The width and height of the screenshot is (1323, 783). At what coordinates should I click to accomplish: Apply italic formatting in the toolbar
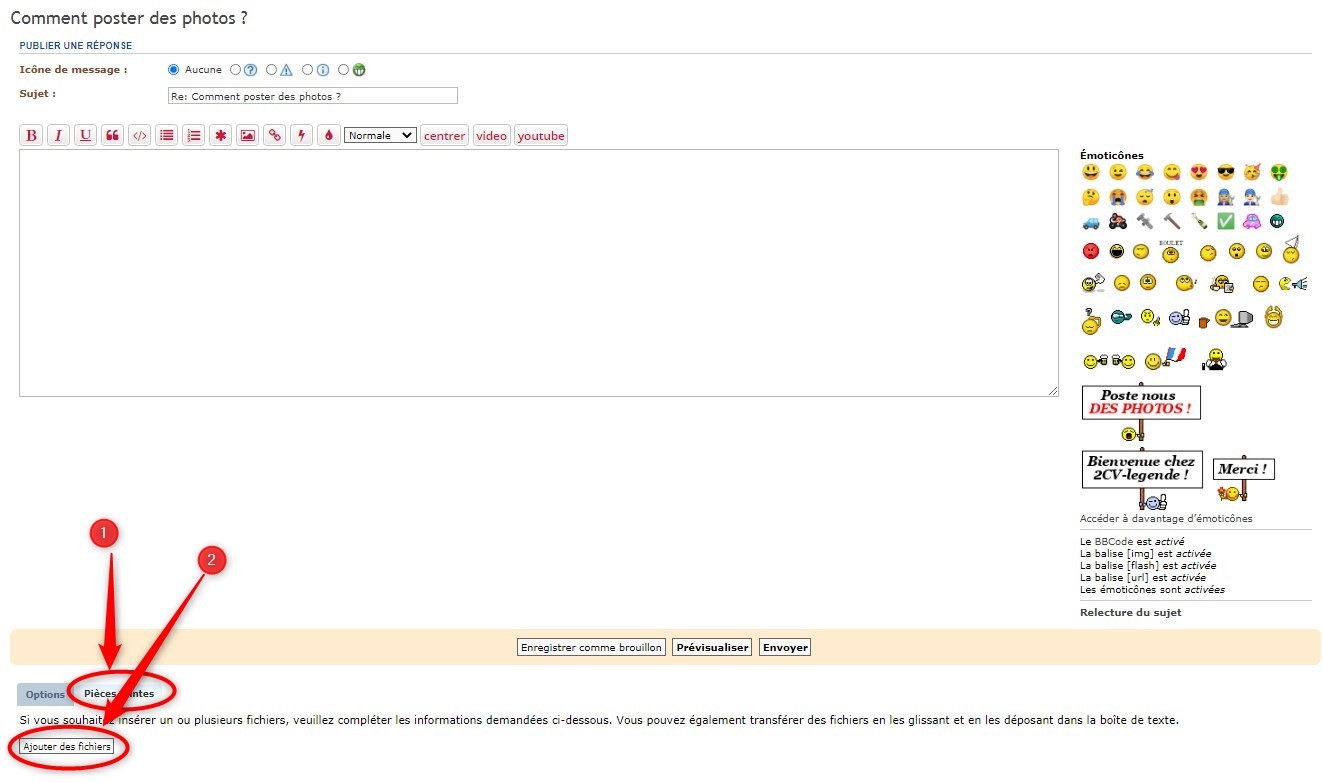[x=58, y=136]
